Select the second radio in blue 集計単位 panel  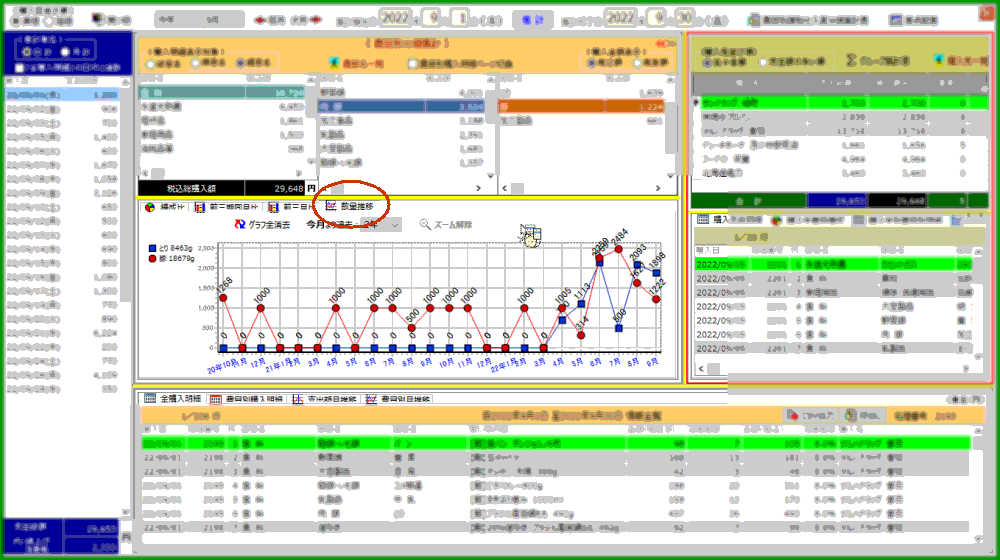click(64, 52)
